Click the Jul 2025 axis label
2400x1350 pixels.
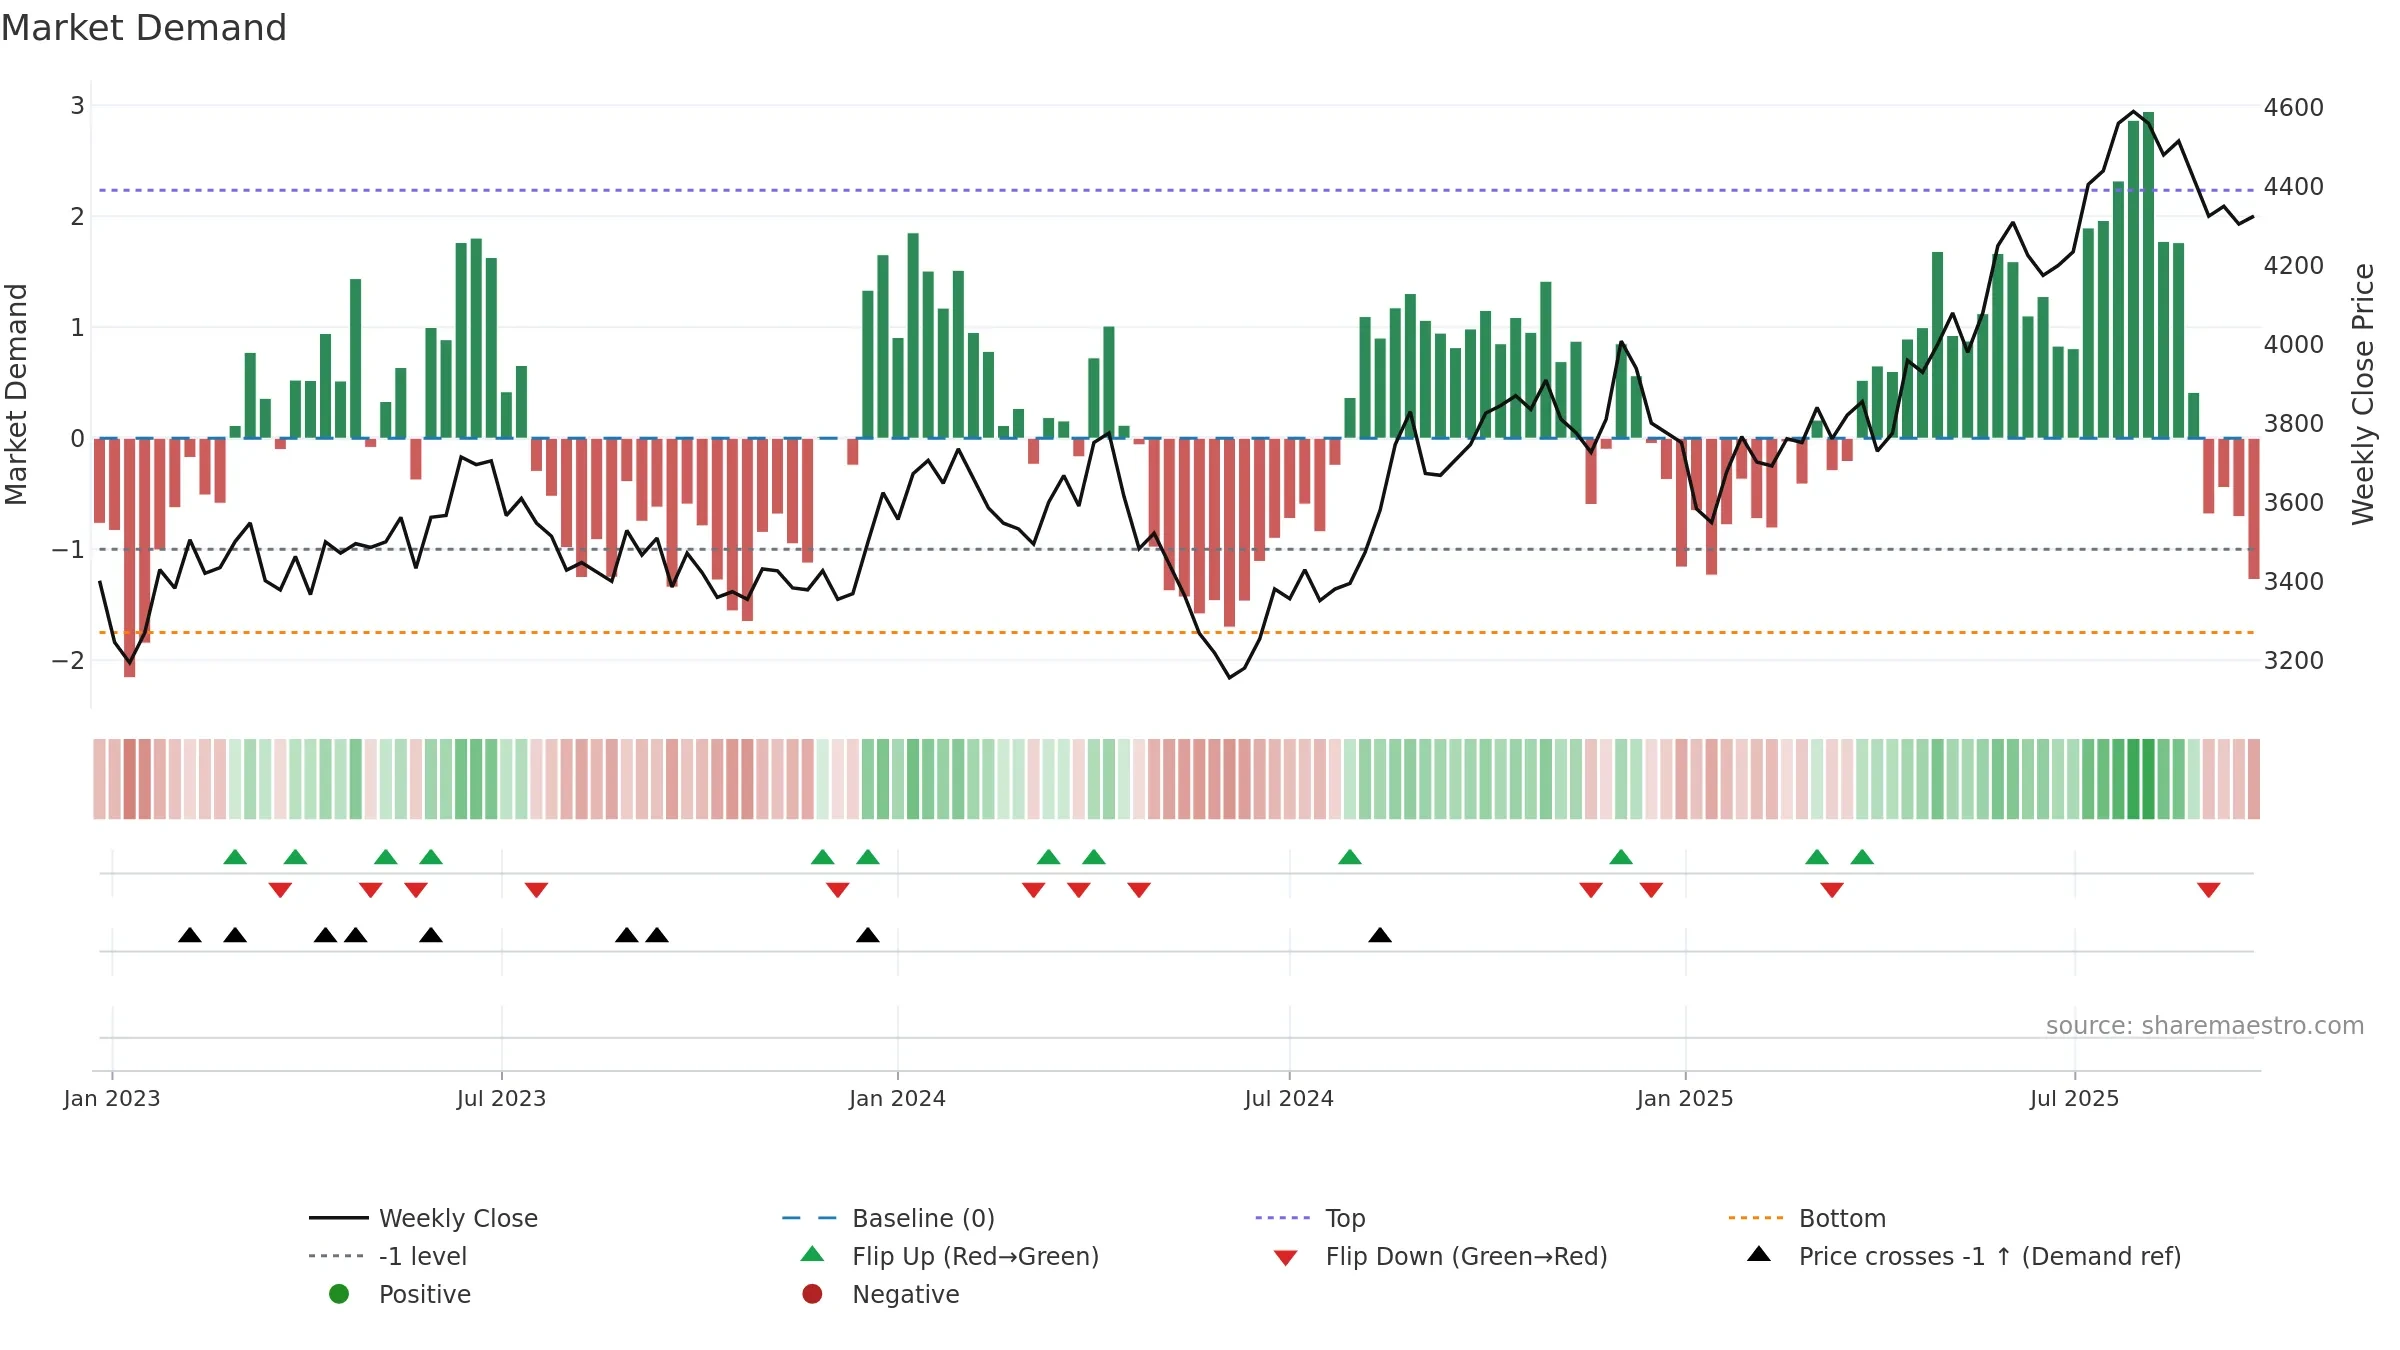coord(2075,1098)
